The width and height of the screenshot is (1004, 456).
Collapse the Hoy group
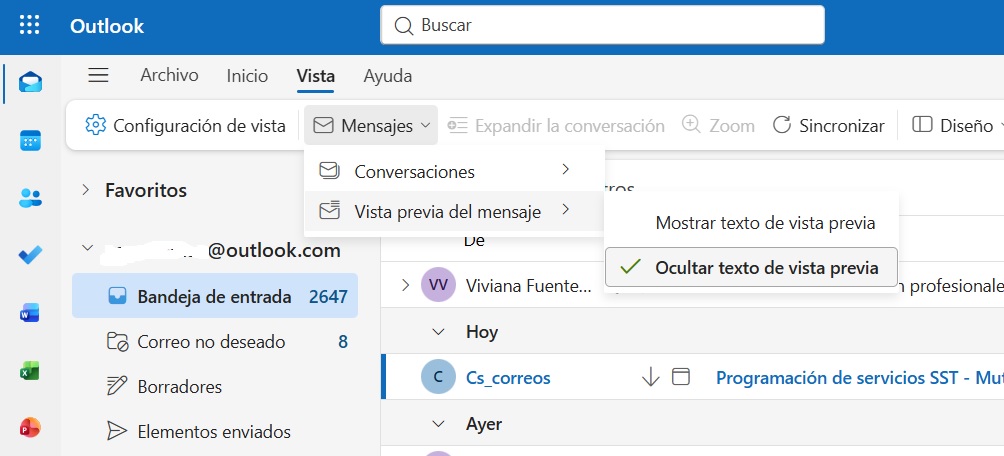click(439, 332)
